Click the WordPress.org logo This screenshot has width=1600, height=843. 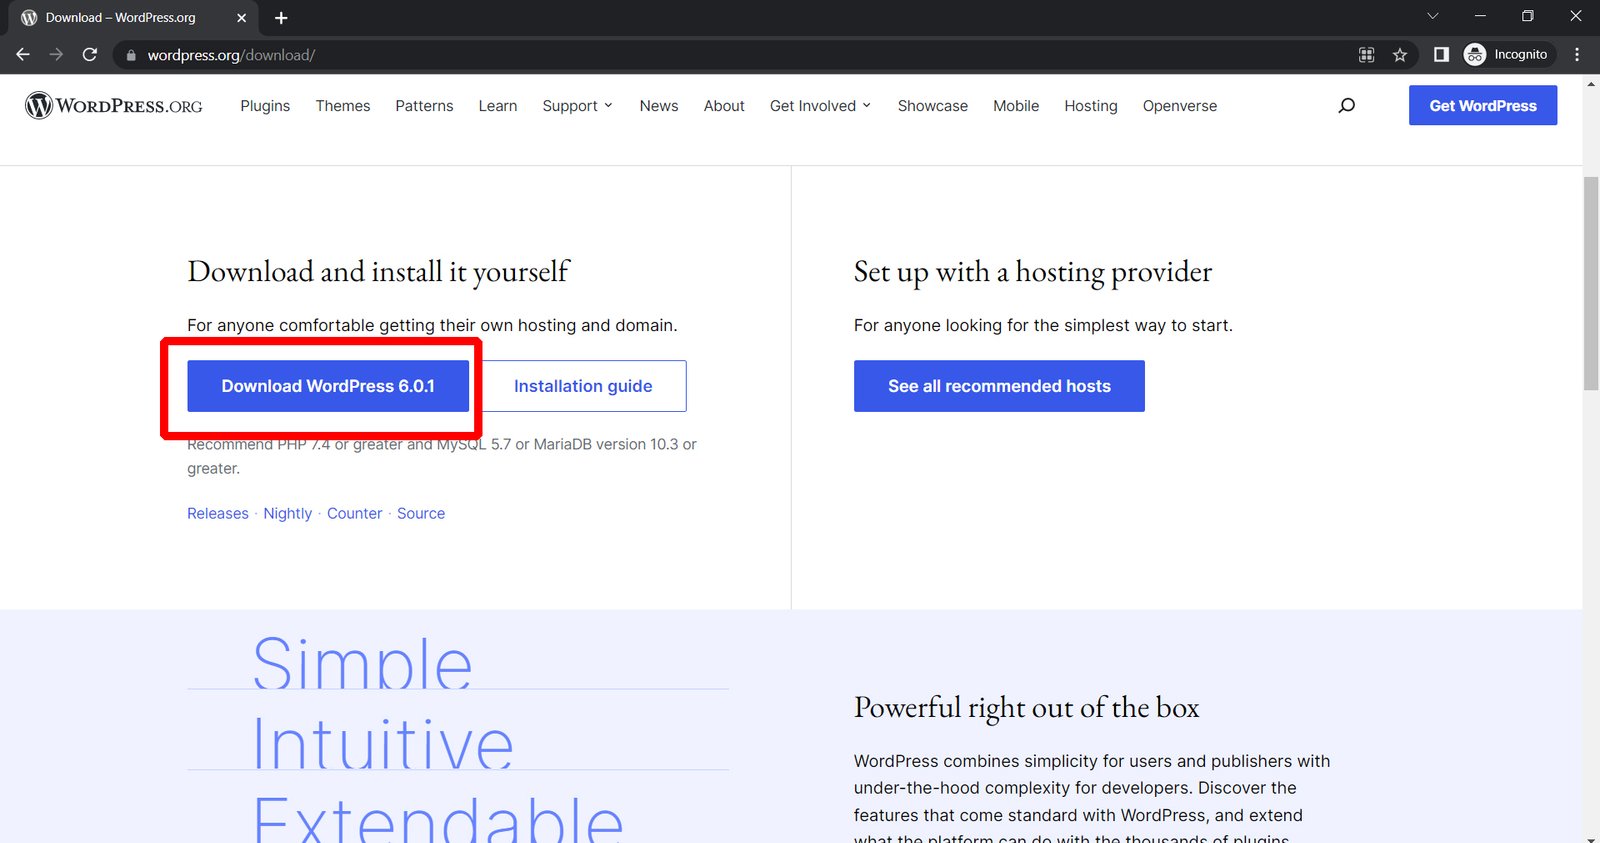click(x=114, y=106)
